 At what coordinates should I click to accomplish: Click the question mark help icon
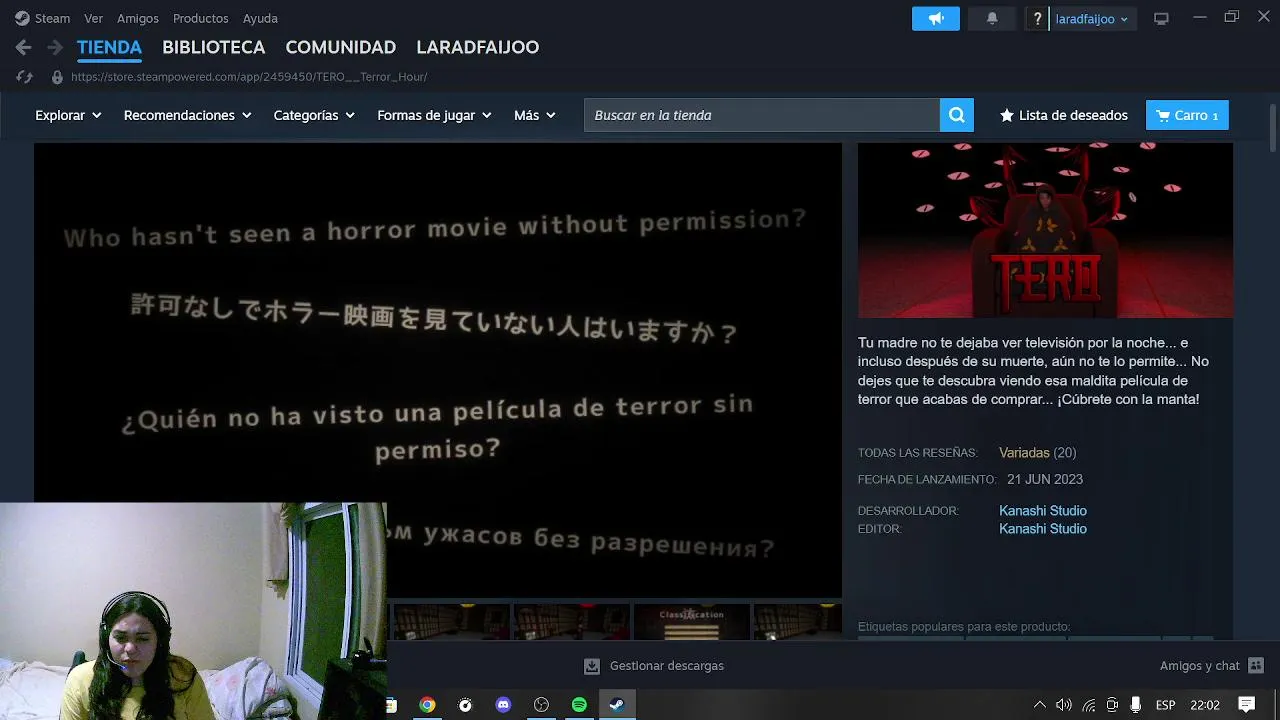click(1037, 19)
